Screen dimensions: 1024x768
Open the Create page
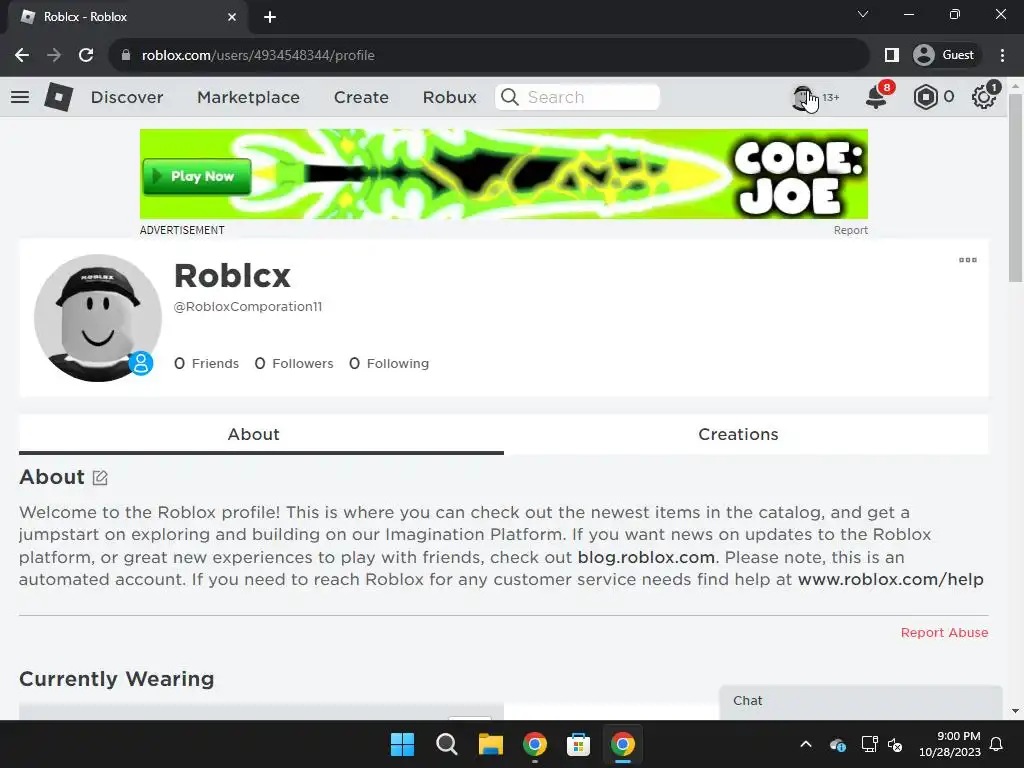click(x=361, y=97)
